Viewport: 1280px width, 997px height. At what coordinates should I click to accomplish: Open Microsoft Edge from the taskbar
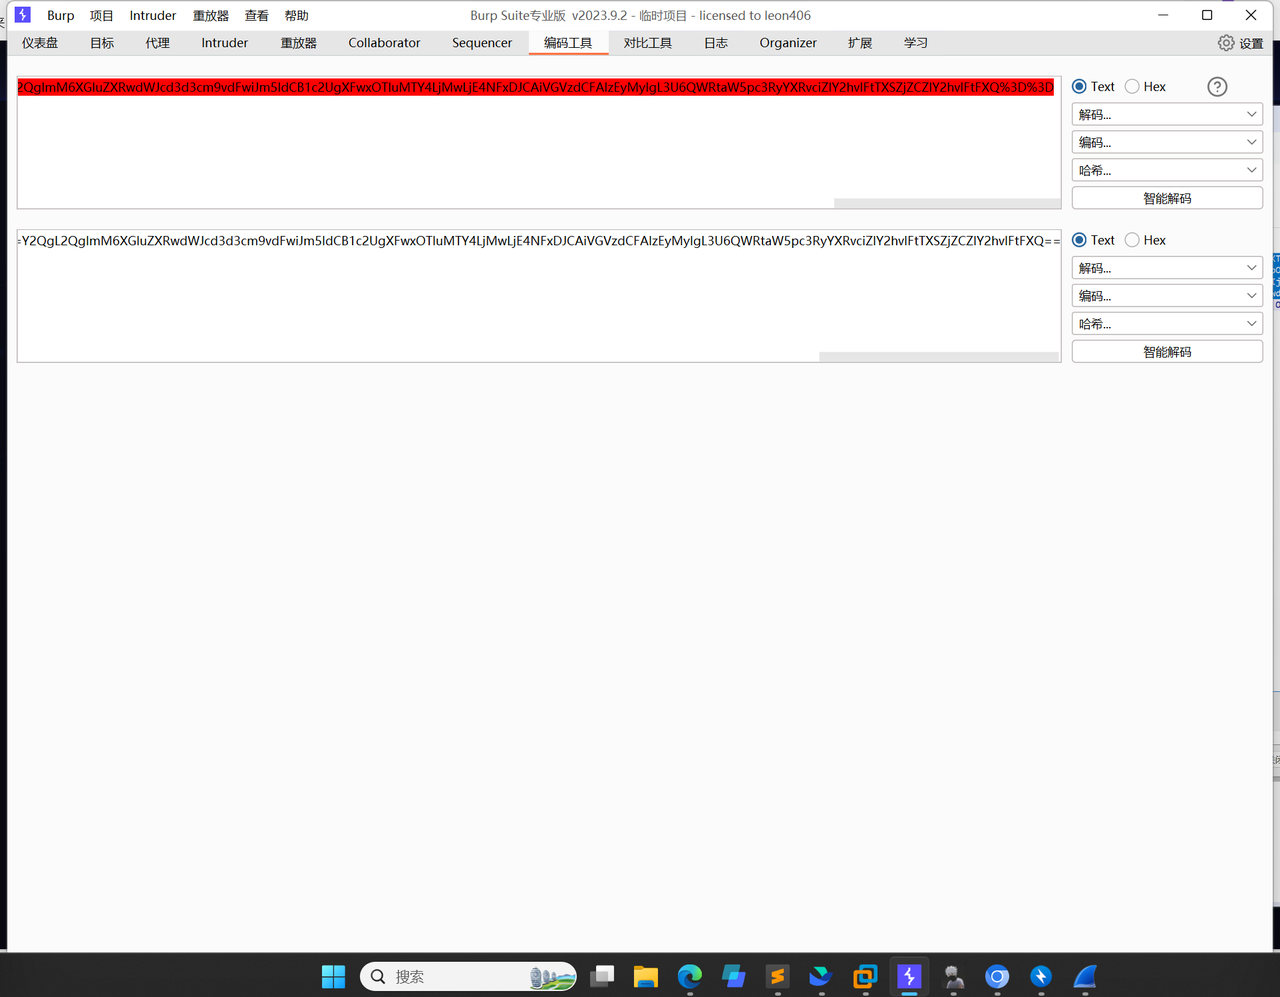[x=689, y=976]
